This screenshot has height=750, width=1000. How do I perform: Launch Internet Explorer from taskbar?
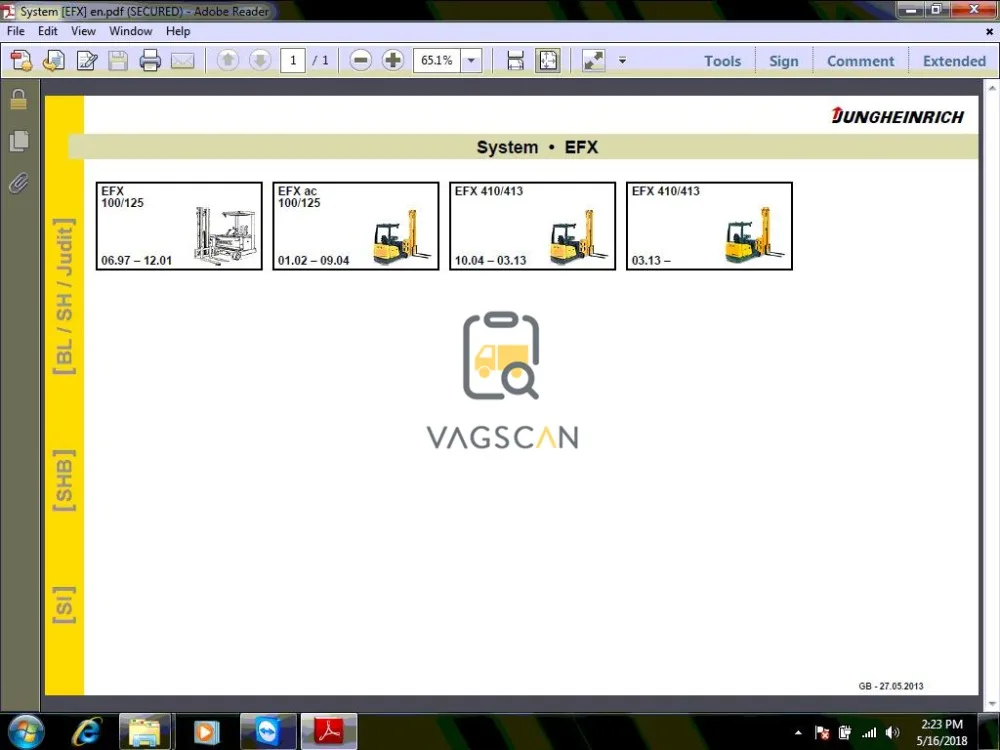(86, 732)
